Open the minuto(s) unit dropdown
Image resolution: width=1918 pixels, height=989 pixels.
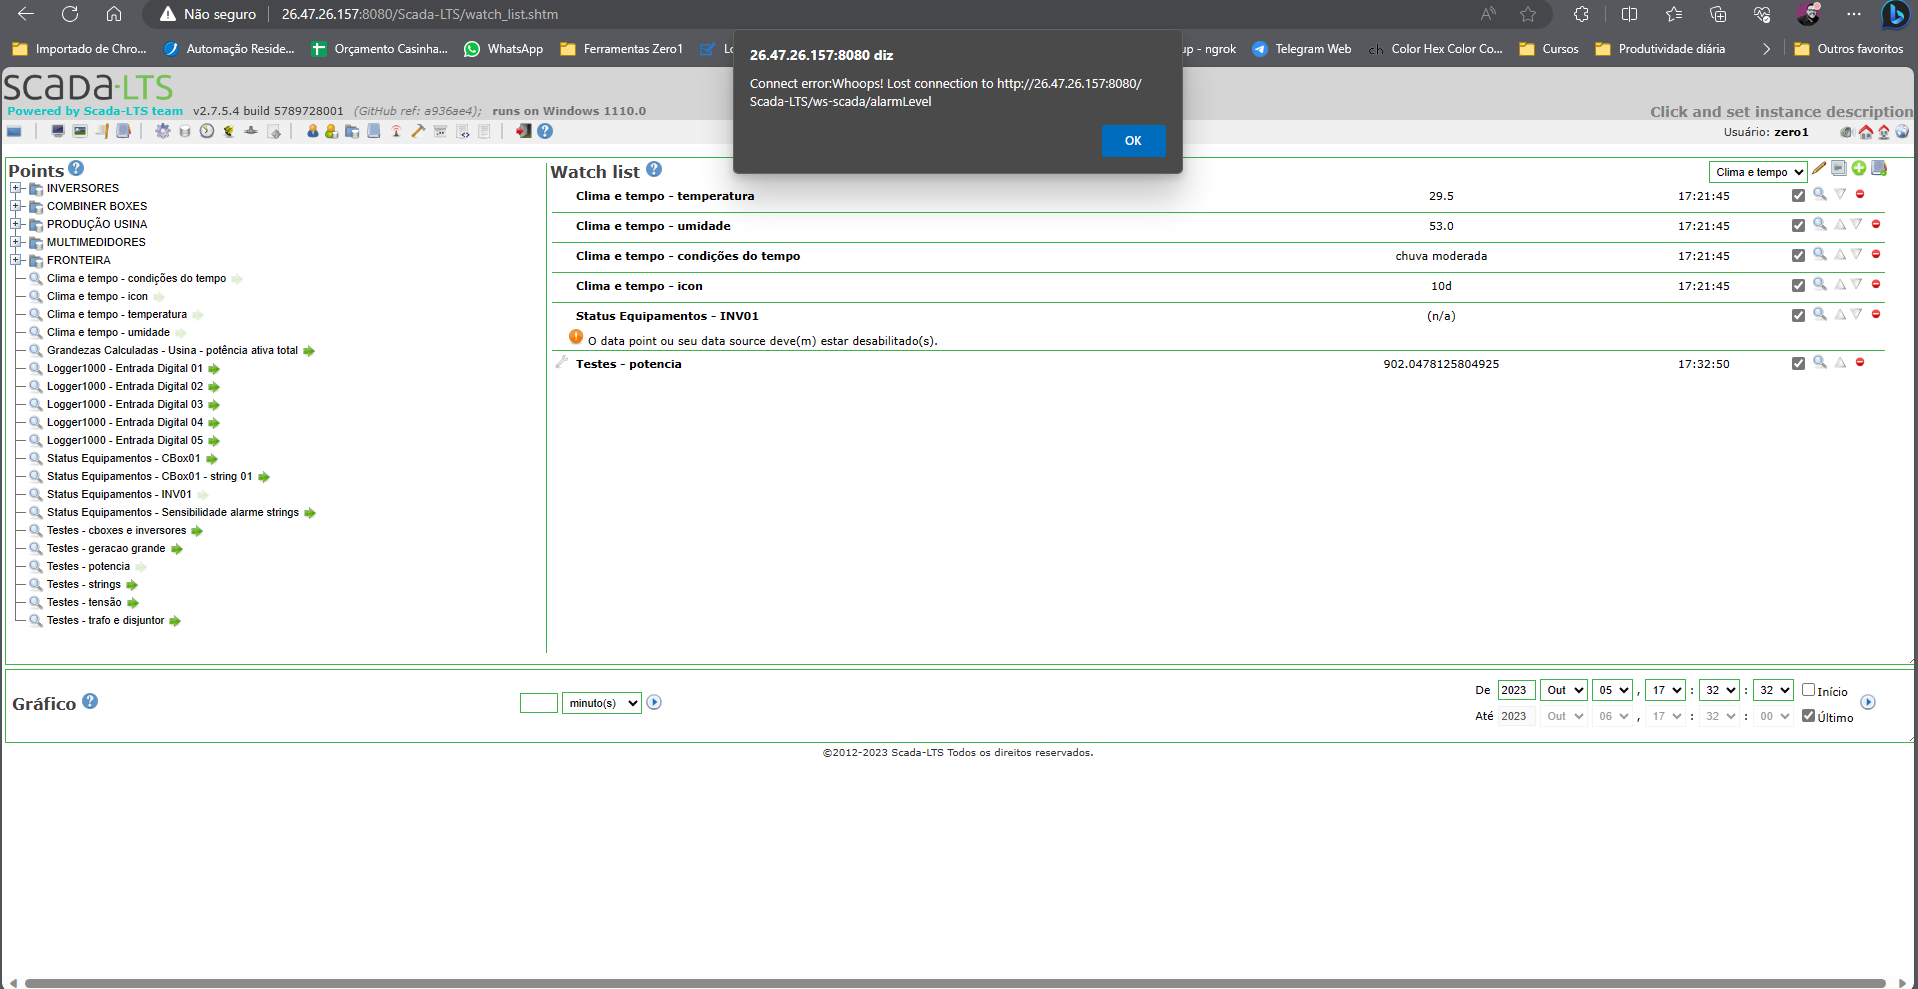point(600,703)
